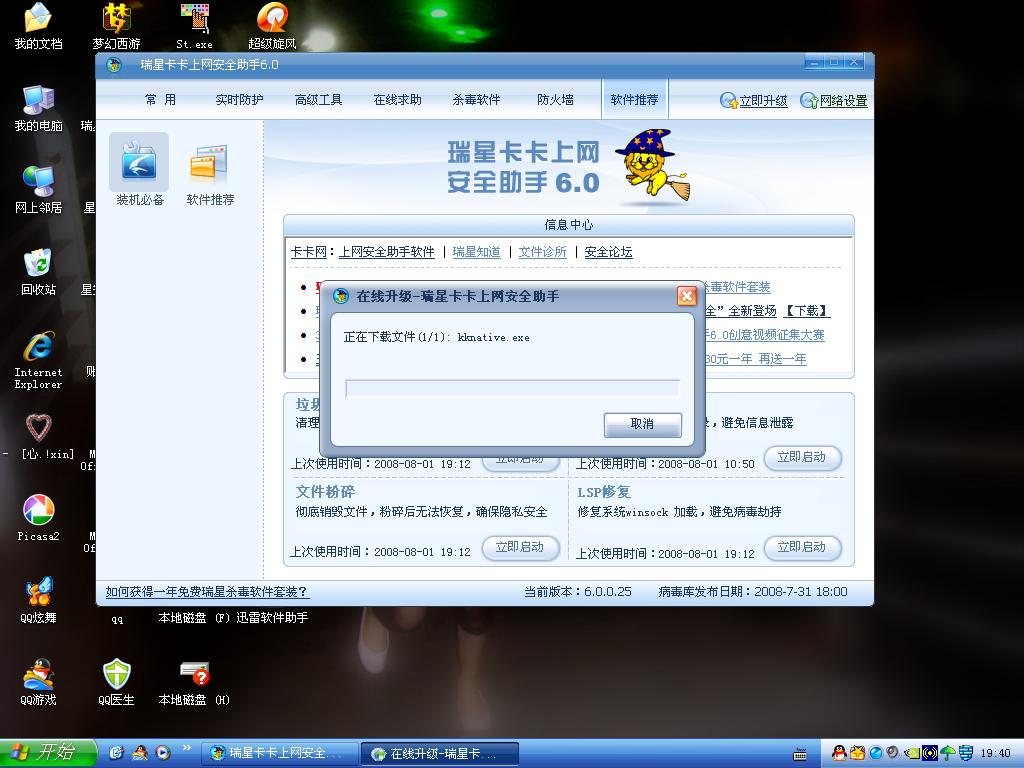Click the lion wizard mascot image

click(652, 165)
